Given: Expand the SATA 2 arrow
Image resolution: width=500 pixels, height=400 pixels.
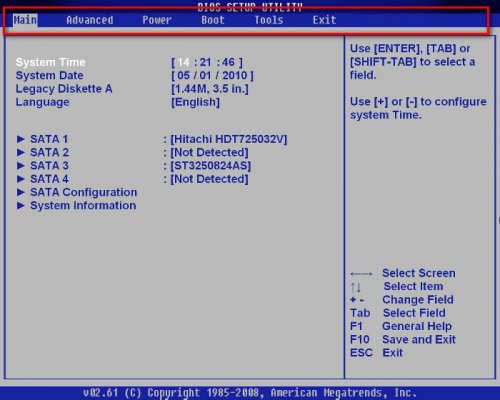Looking at the screenshot, I should click(21, 152).
